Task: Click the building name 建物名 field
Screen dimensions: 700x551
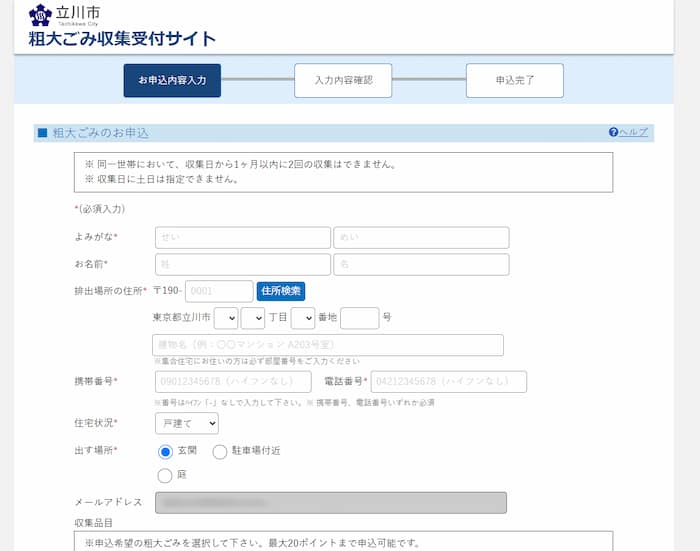Action: click(328, 345)
